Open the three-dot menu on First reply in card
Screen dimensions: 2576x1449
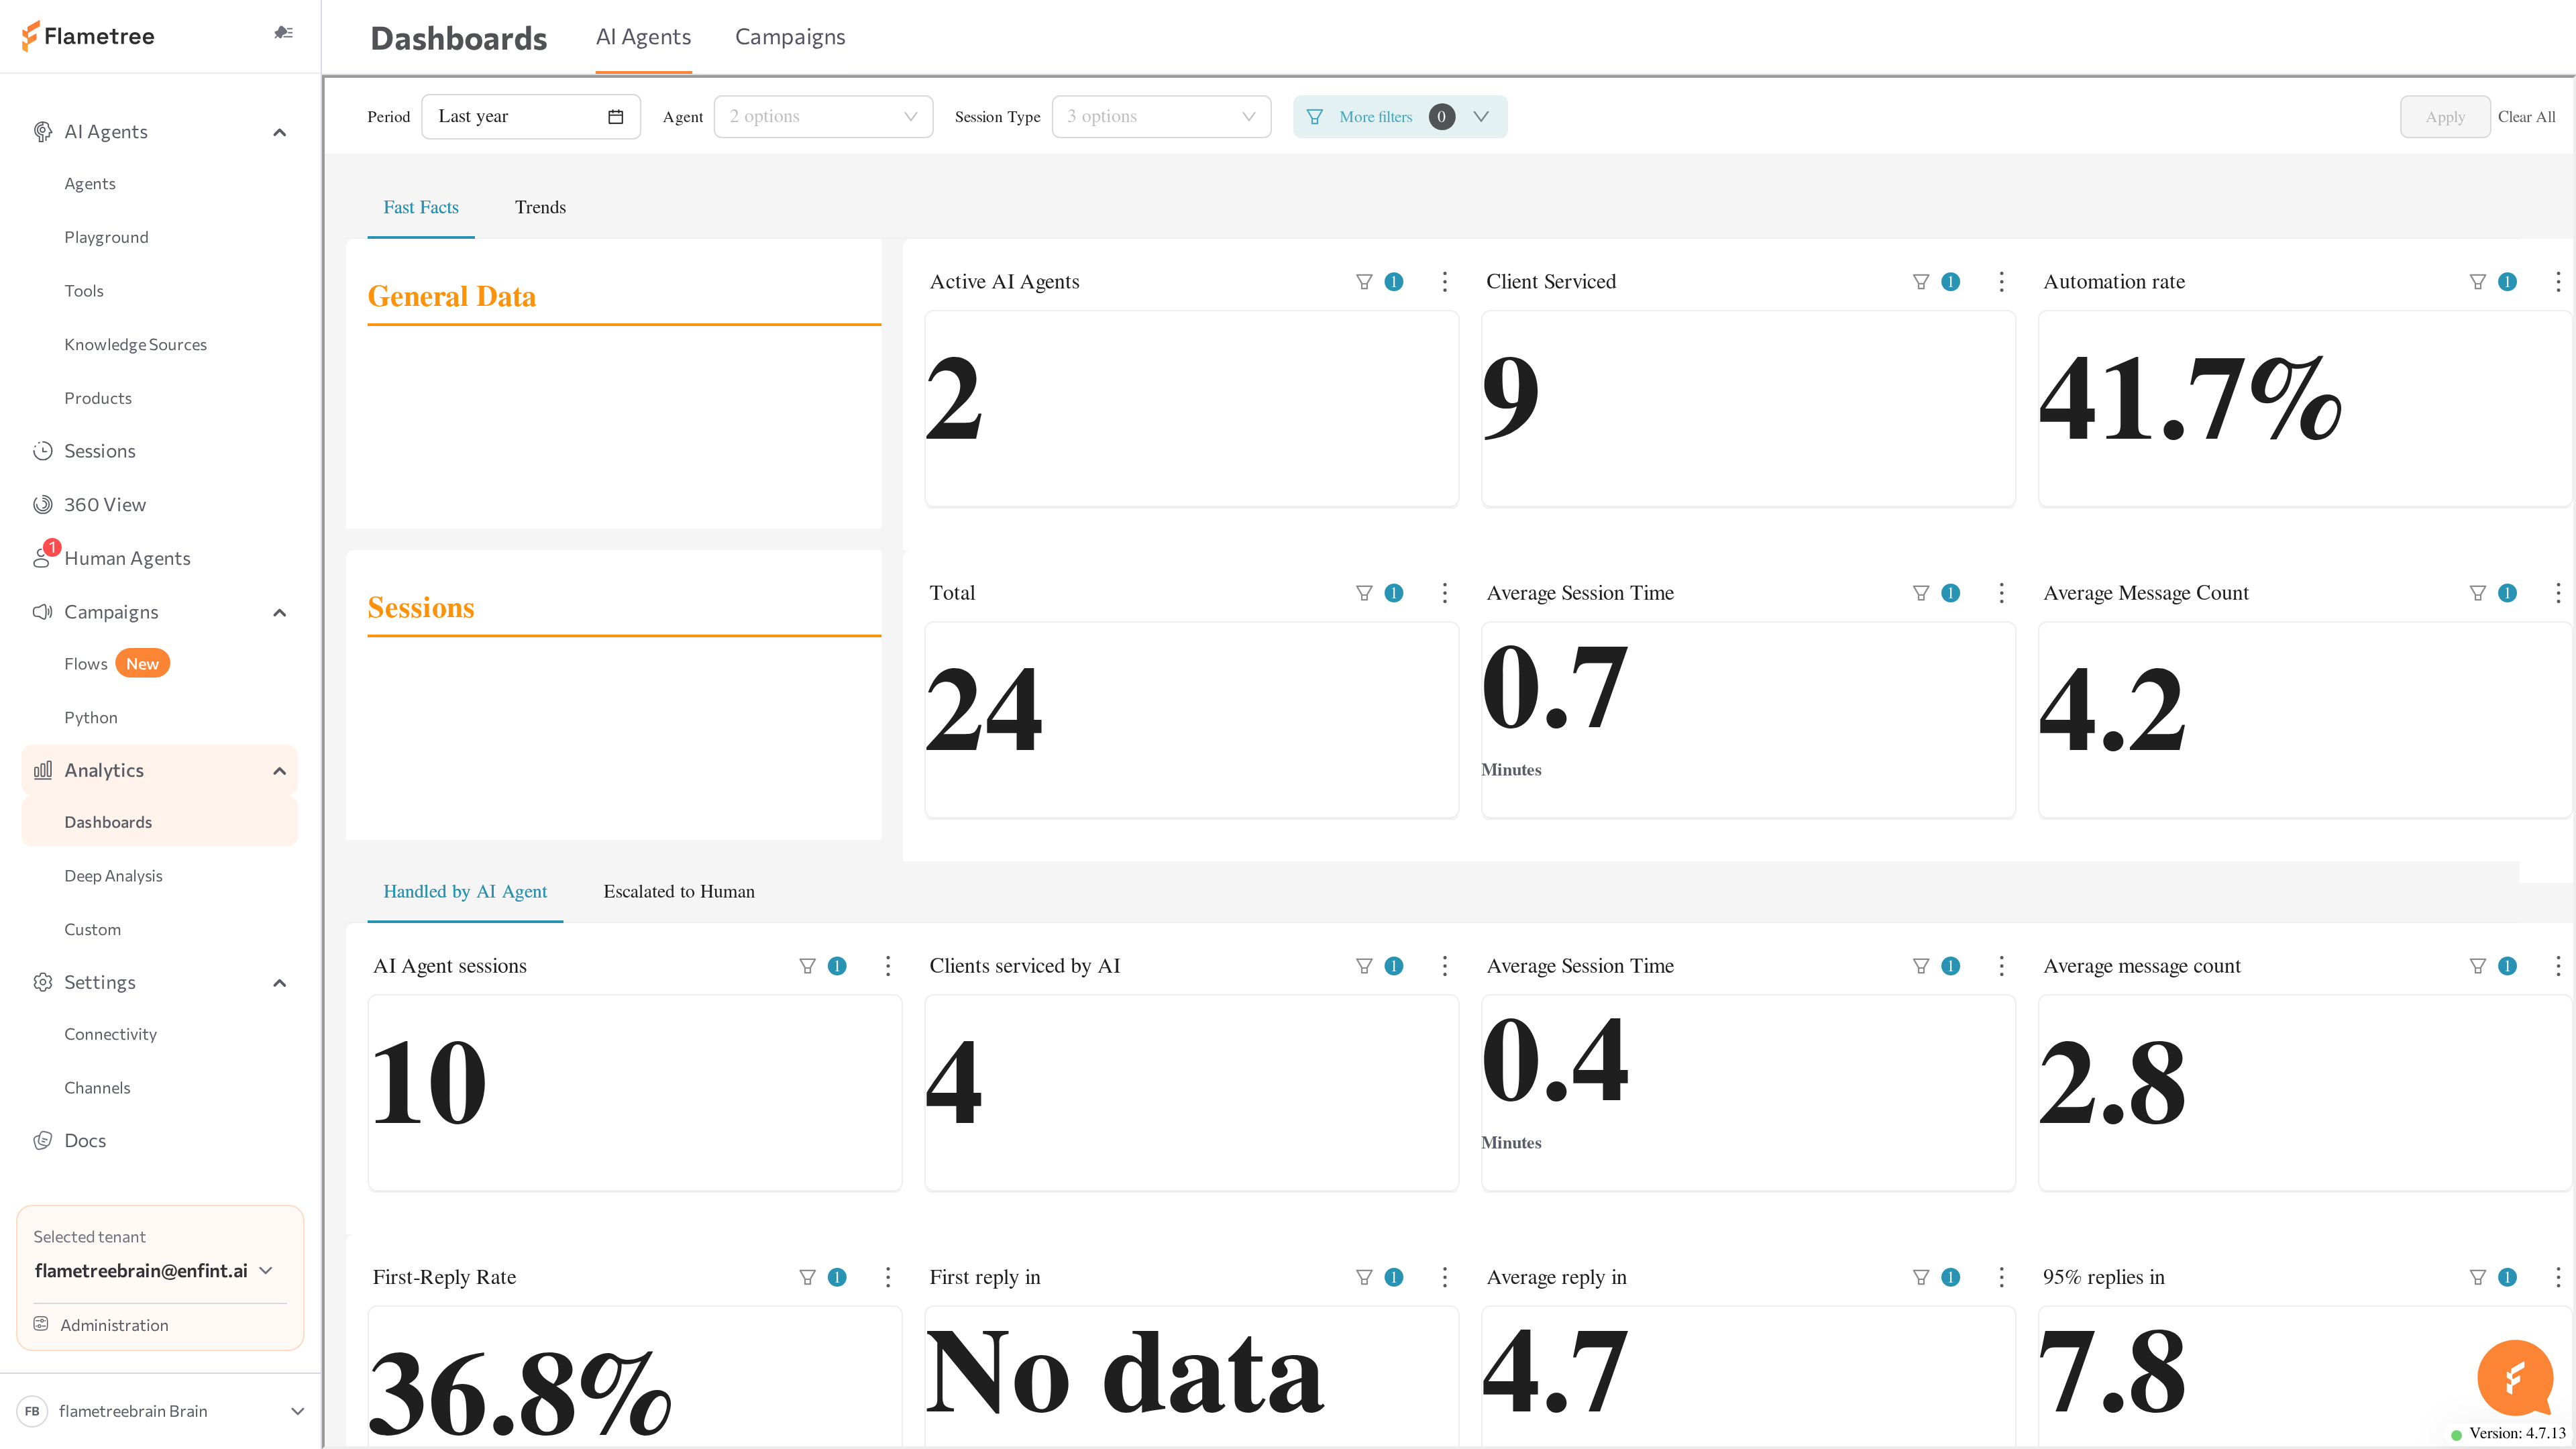pos(1445,1277)
